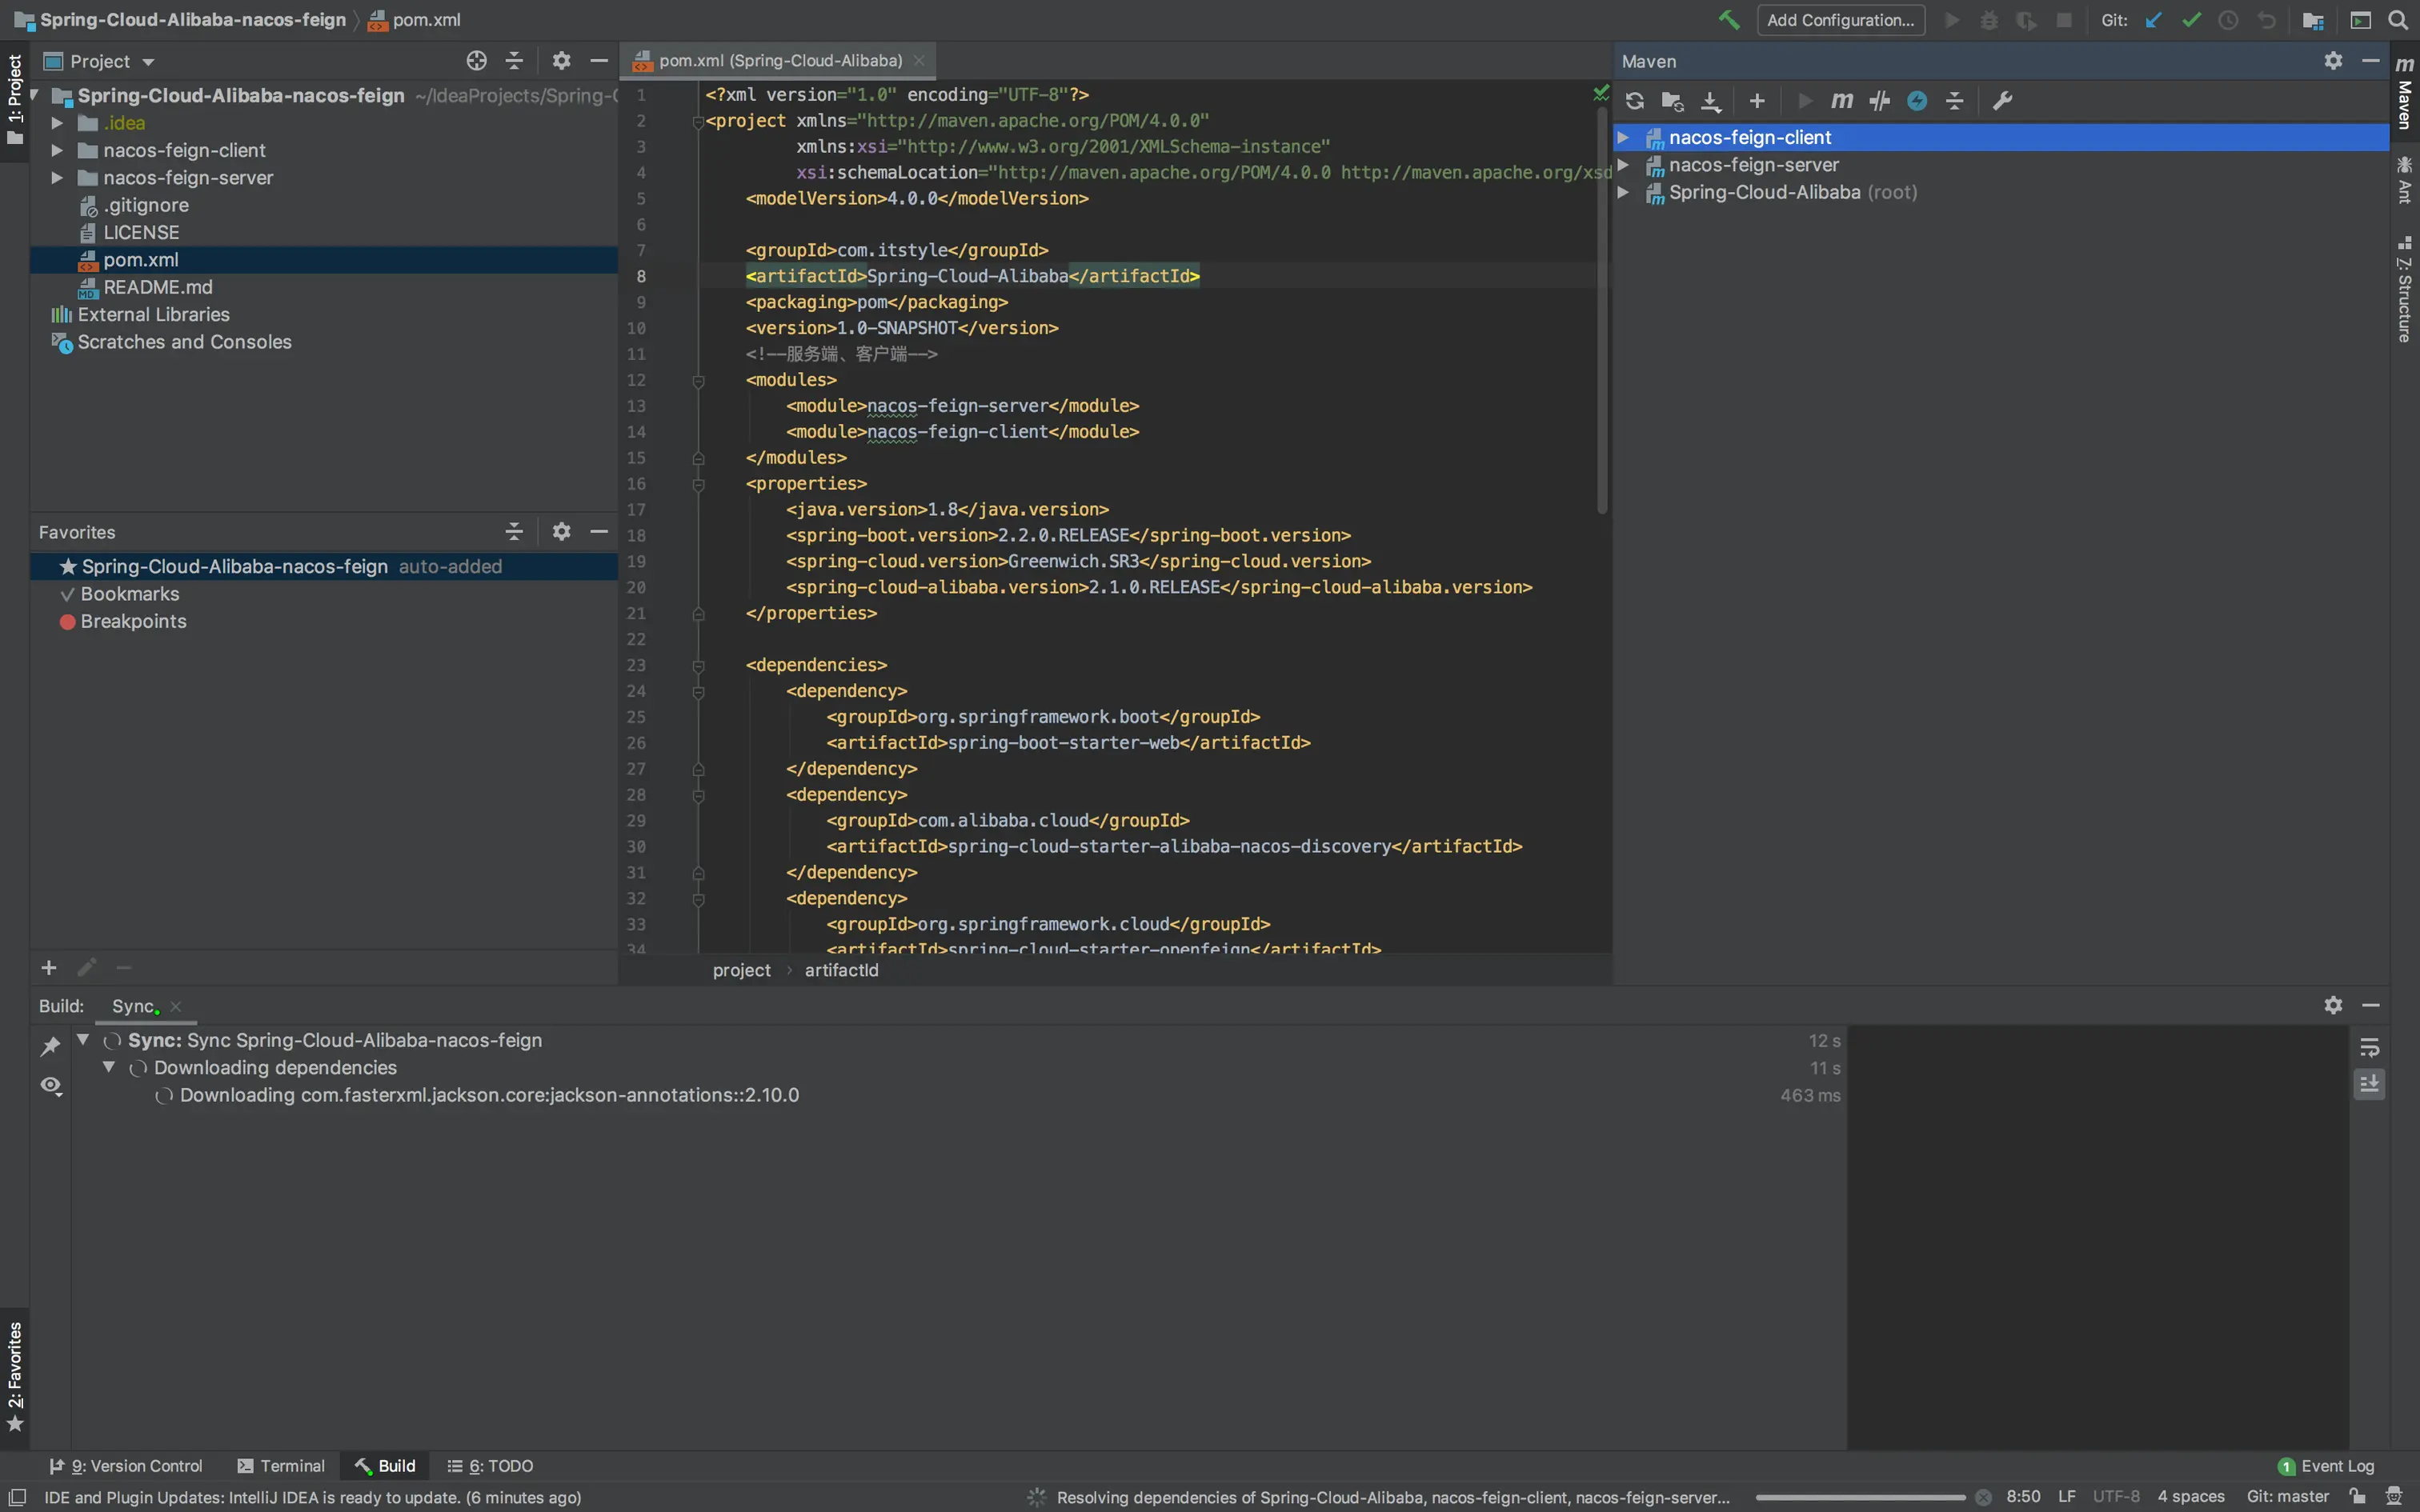Open Maven settings wrench icon
The image size is (2420, 1512).
coord(2002,101)
